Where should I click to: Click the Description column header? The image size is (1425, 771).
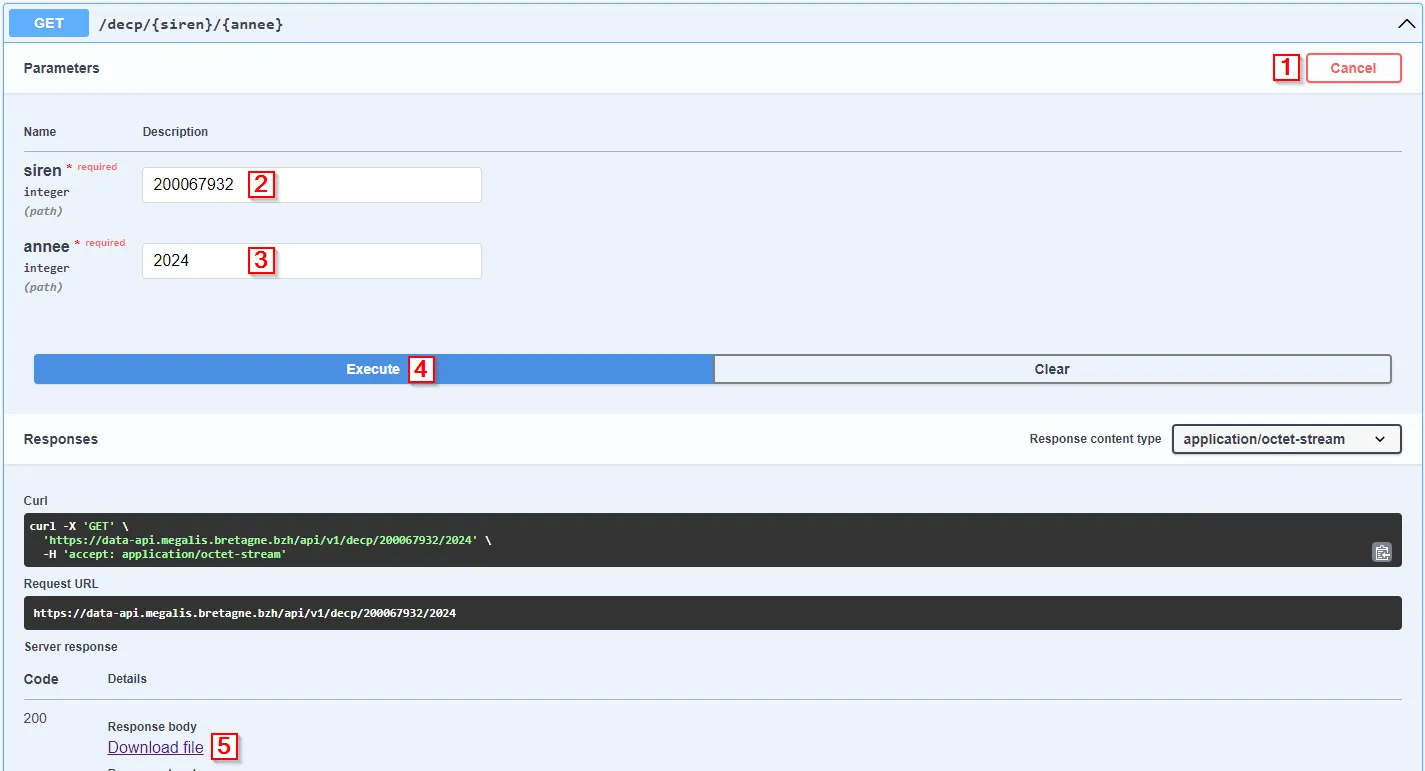point(175,131)
